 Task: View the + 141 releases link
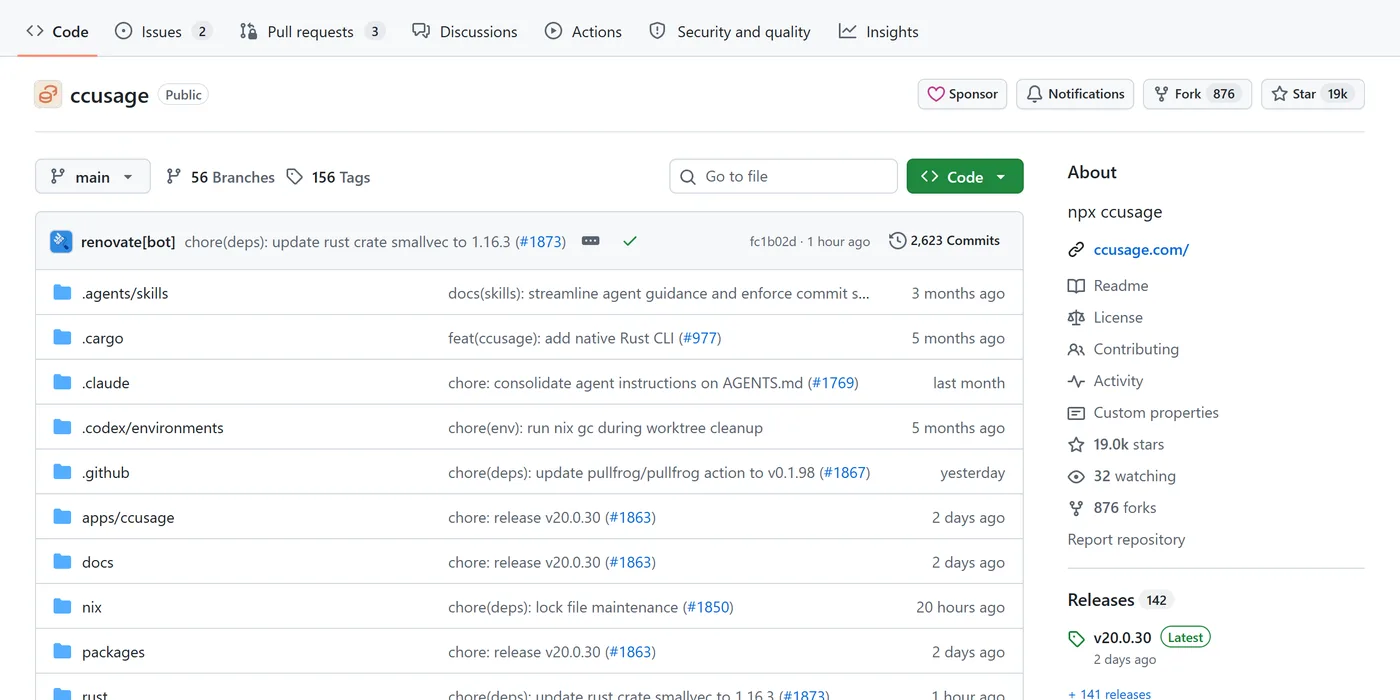pos(1109,694)
